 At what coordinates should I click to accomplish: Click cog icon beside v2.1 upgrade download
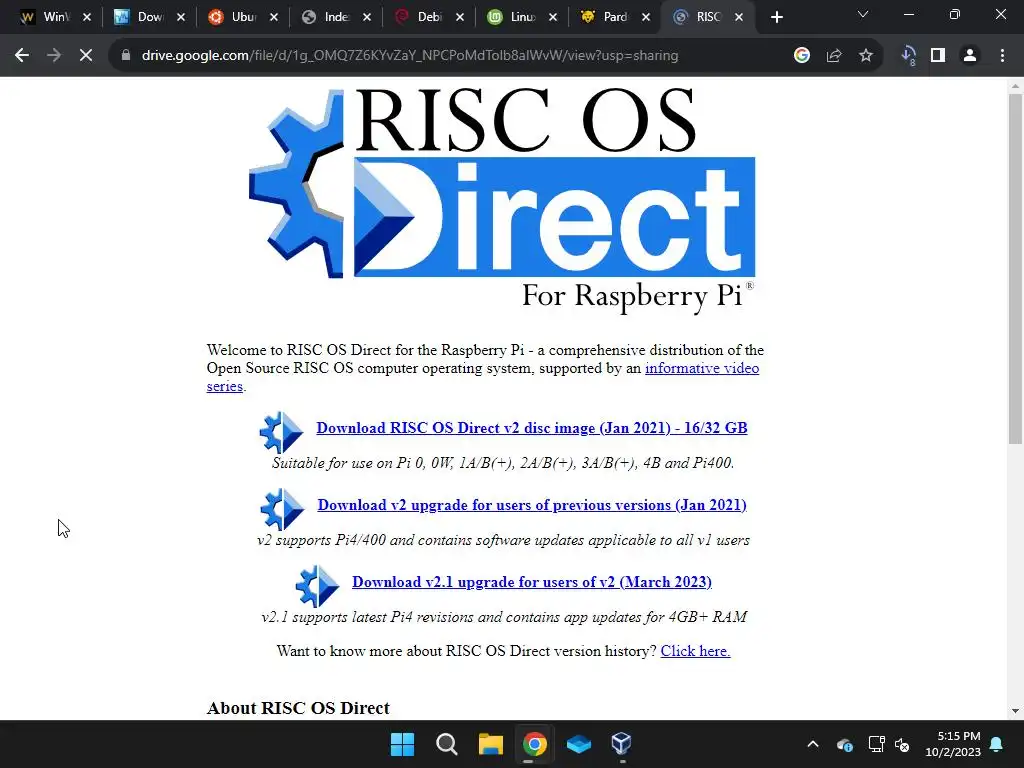pos(317,586)
